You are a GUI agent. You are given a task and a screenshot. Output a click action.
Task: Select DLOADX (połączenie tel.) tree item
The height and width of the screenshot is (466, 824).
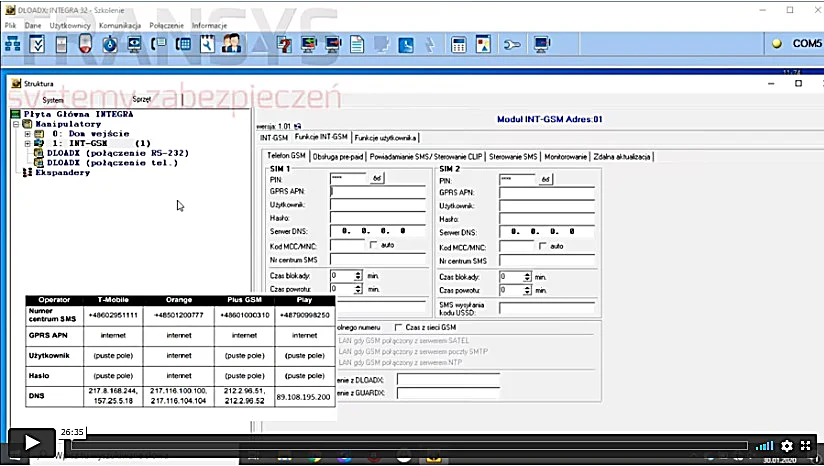(x=112, y=163)
